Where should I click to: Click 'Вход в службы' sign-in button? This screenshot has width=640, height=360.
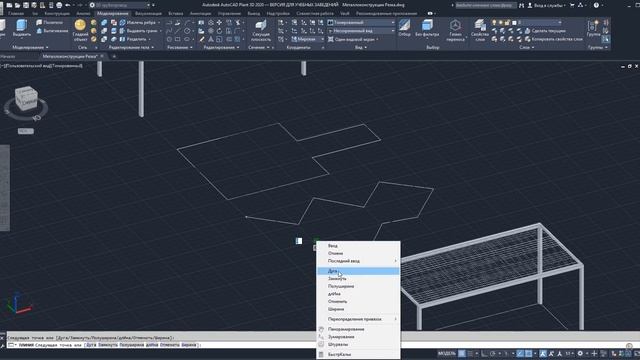point(547,5)
